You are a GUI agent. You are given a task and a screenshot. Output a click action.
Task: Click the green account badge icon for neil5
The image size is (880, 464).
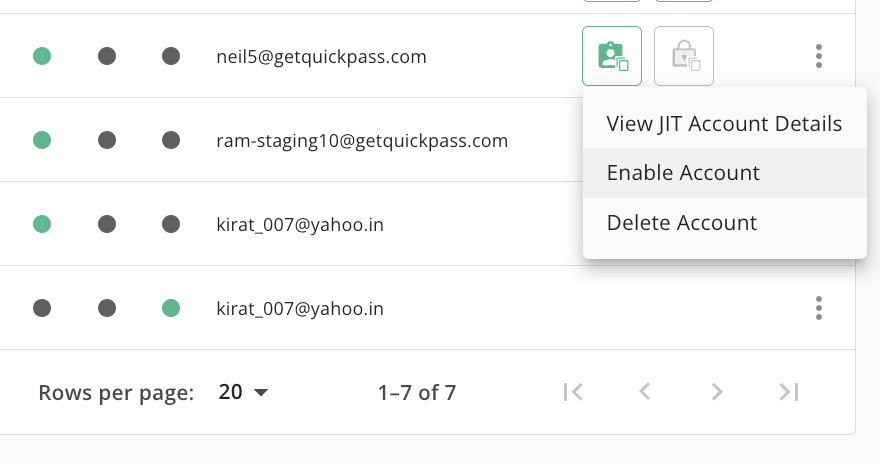tap(611, 56)
